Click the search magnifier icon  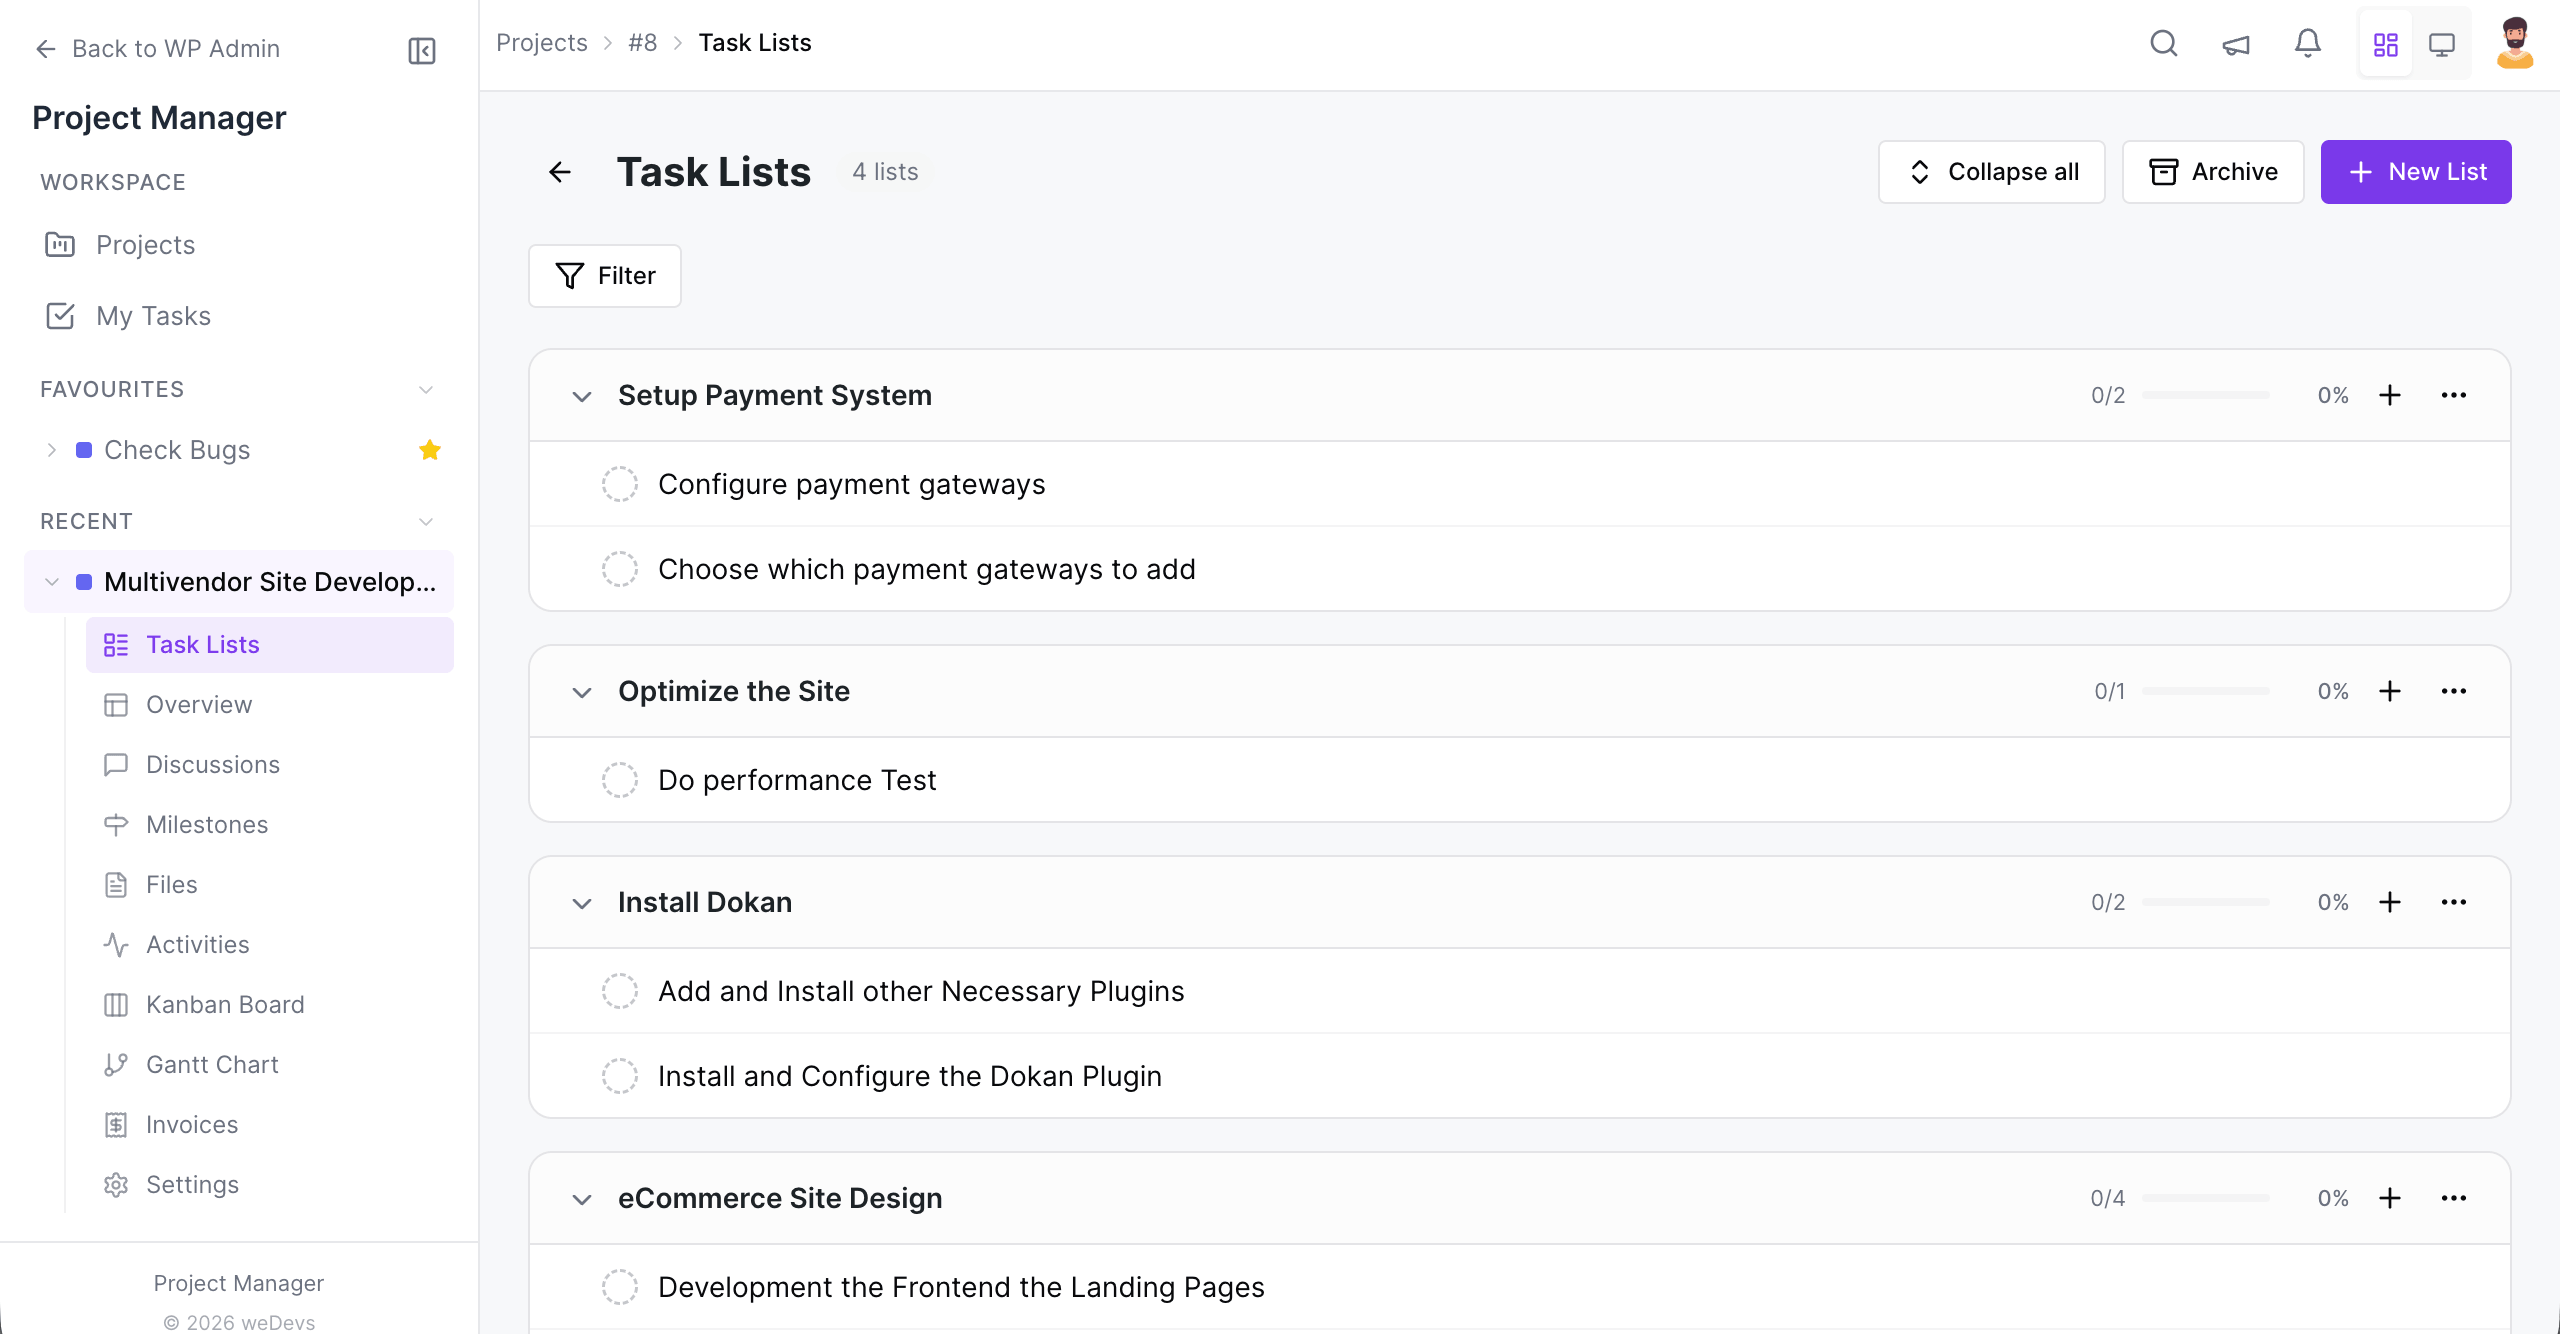(2163, 44)
